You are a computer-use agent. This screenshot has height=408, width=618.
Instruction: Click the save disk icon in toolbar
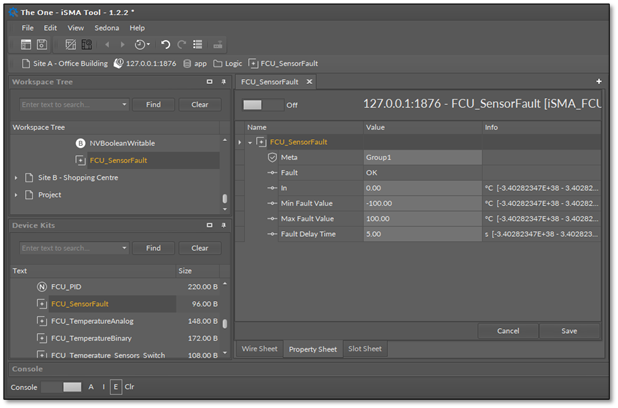[x=42, y=45]
